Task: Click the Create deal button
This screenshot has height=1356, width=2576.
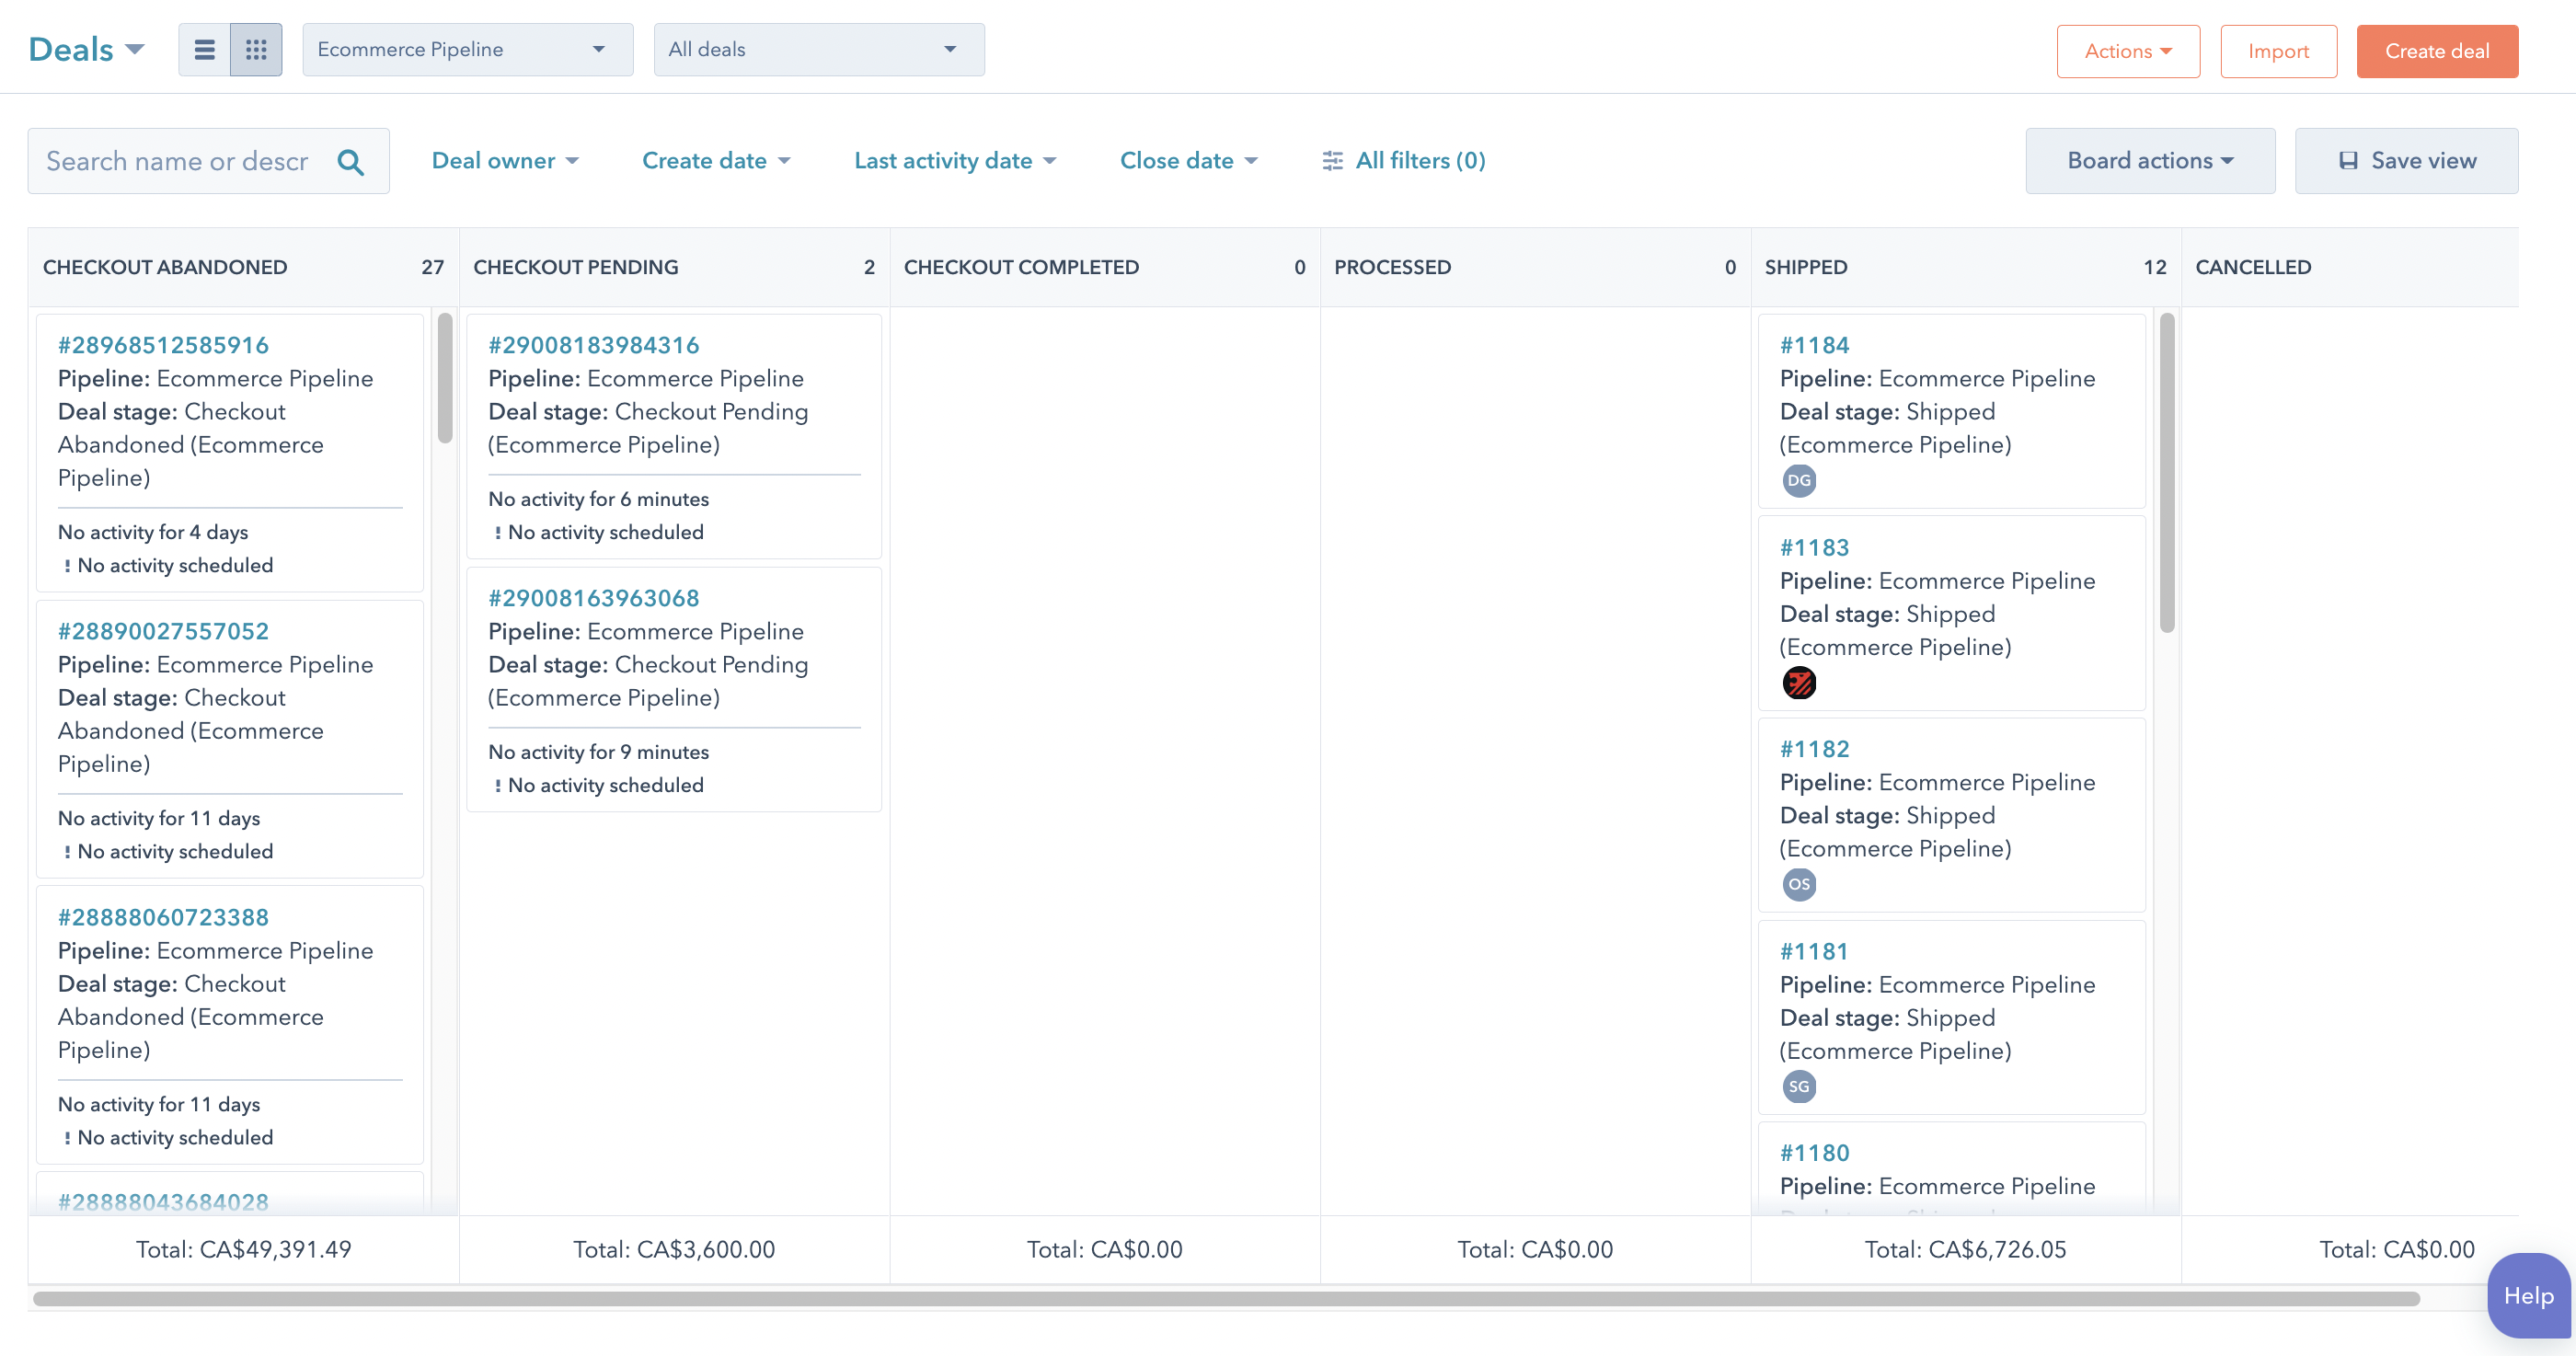Action: (x=2437, y=51)
